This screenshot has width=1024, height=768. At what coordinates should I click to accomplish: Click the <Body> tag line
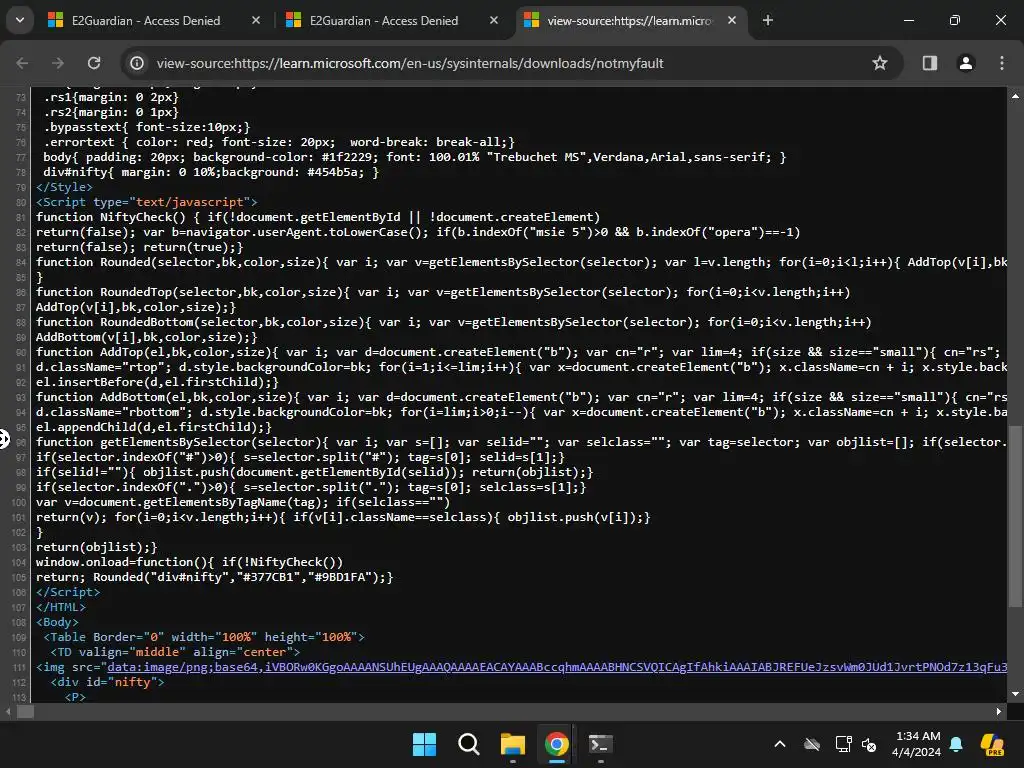pos(57,622)
